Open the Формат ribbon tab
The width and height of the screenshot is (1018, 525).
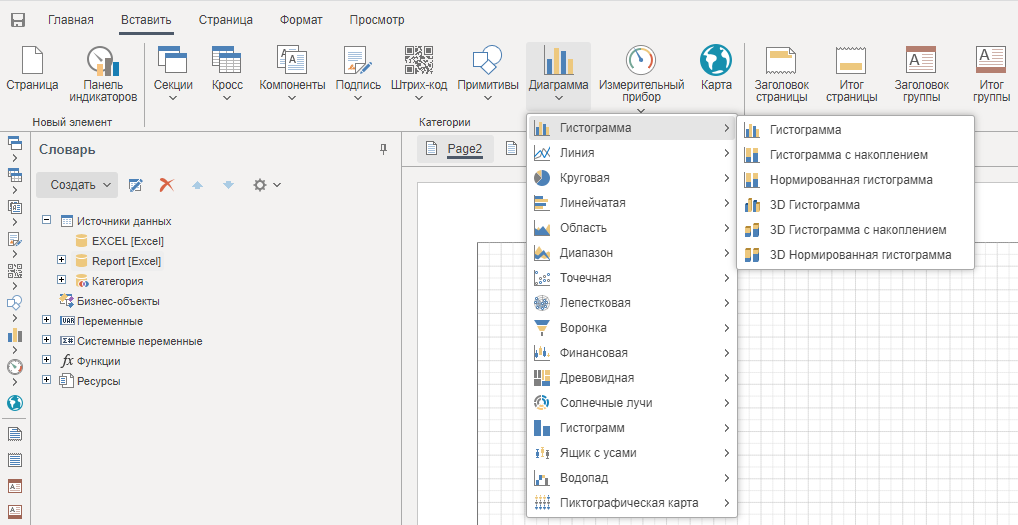(301, 20)
